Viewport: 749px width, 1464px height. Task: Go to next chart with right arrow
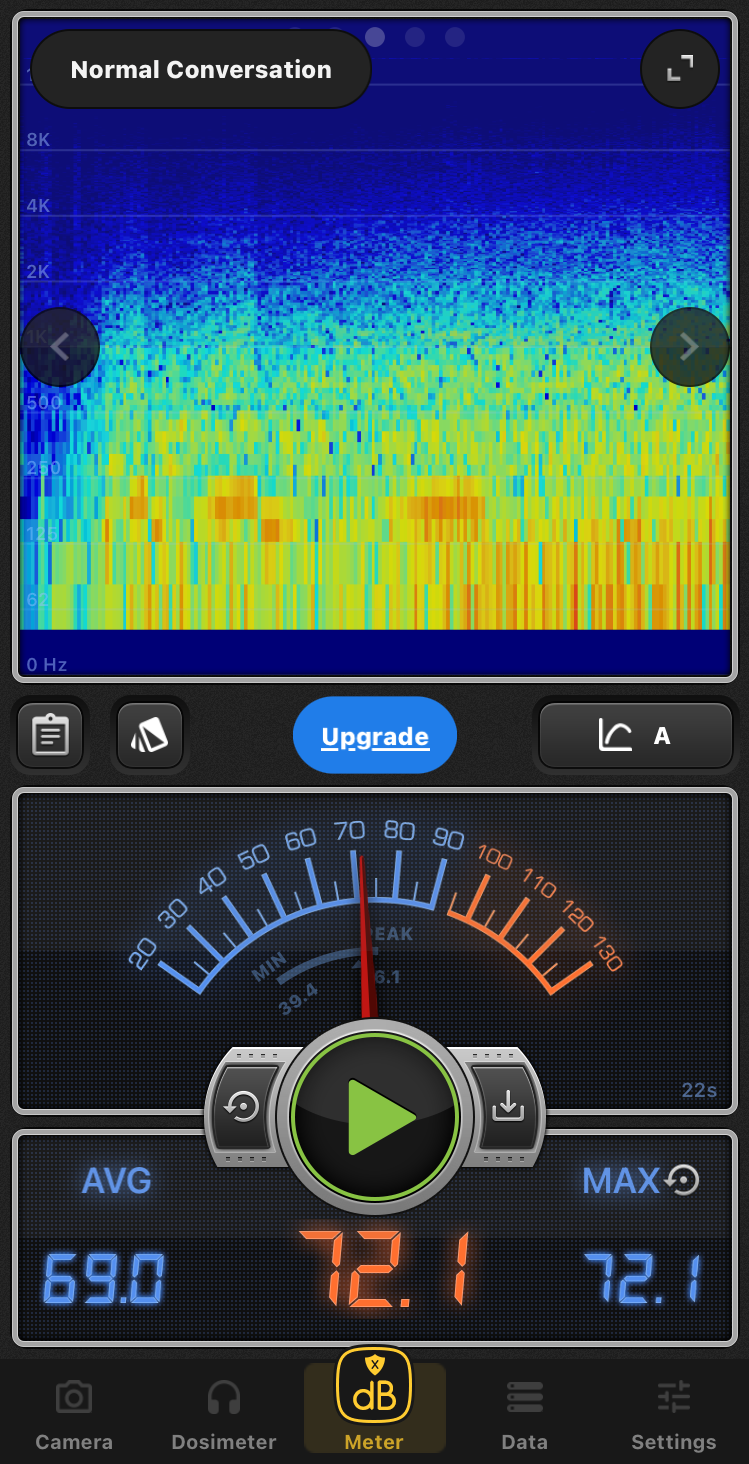pos(689,347)
